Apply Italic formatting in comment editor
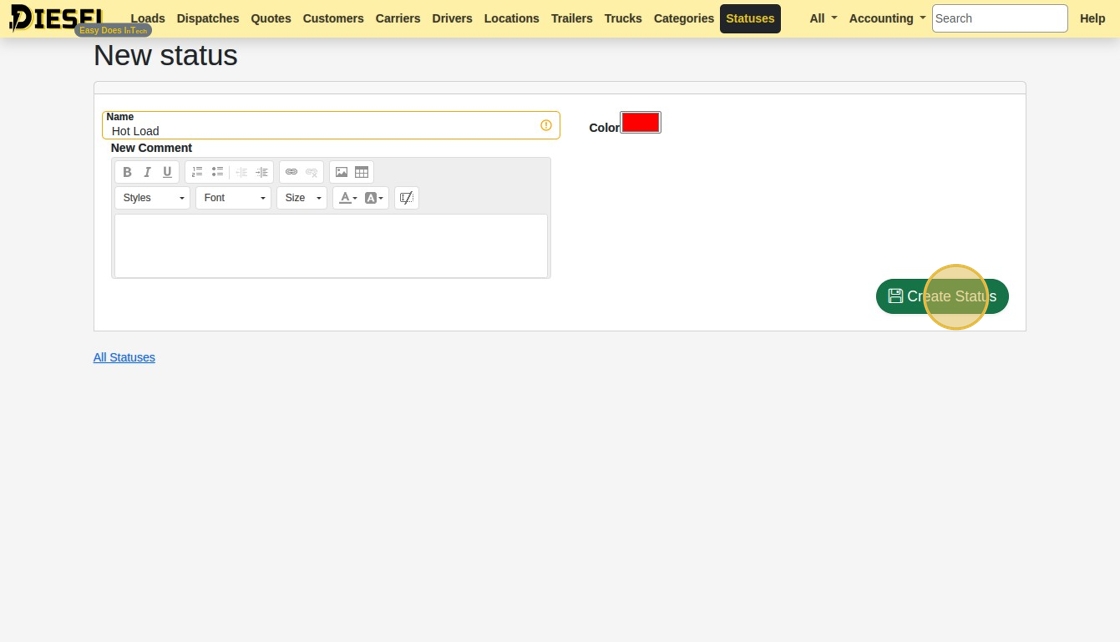Viewport: 1120px width, 642px height. click(147, 172)
